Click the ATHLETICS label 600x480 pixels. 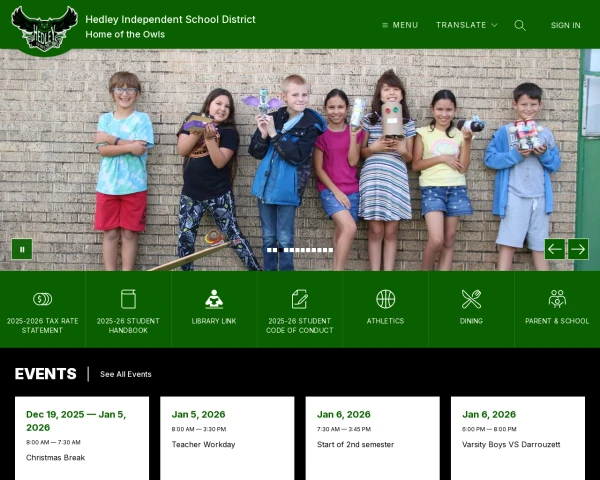(385, 321)
